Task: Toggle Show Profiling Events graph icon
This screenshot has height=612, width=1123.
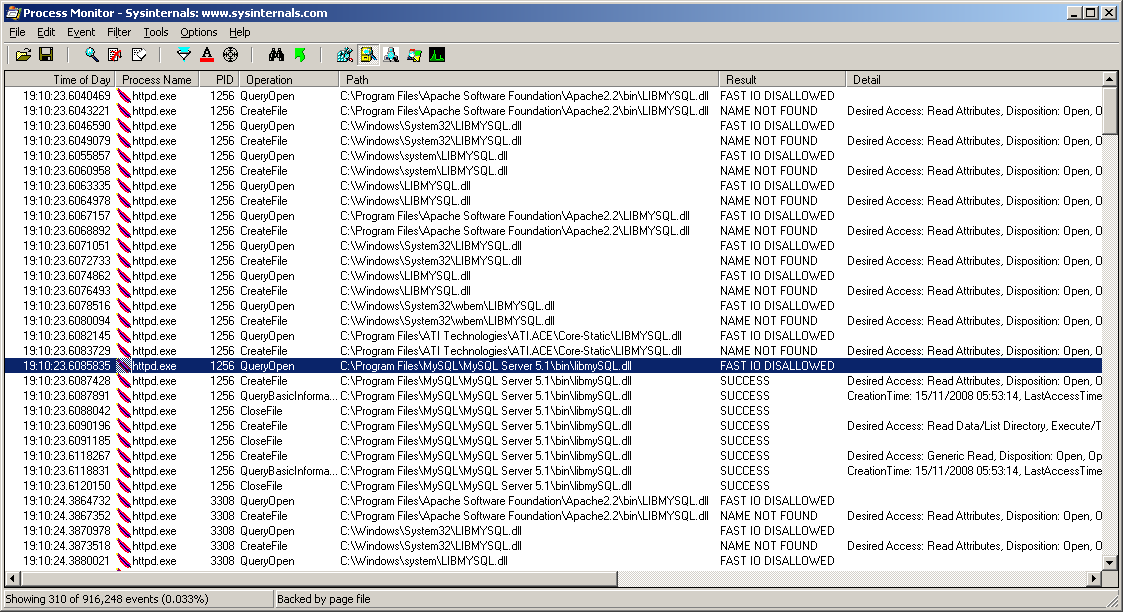Action: point(437,55)
